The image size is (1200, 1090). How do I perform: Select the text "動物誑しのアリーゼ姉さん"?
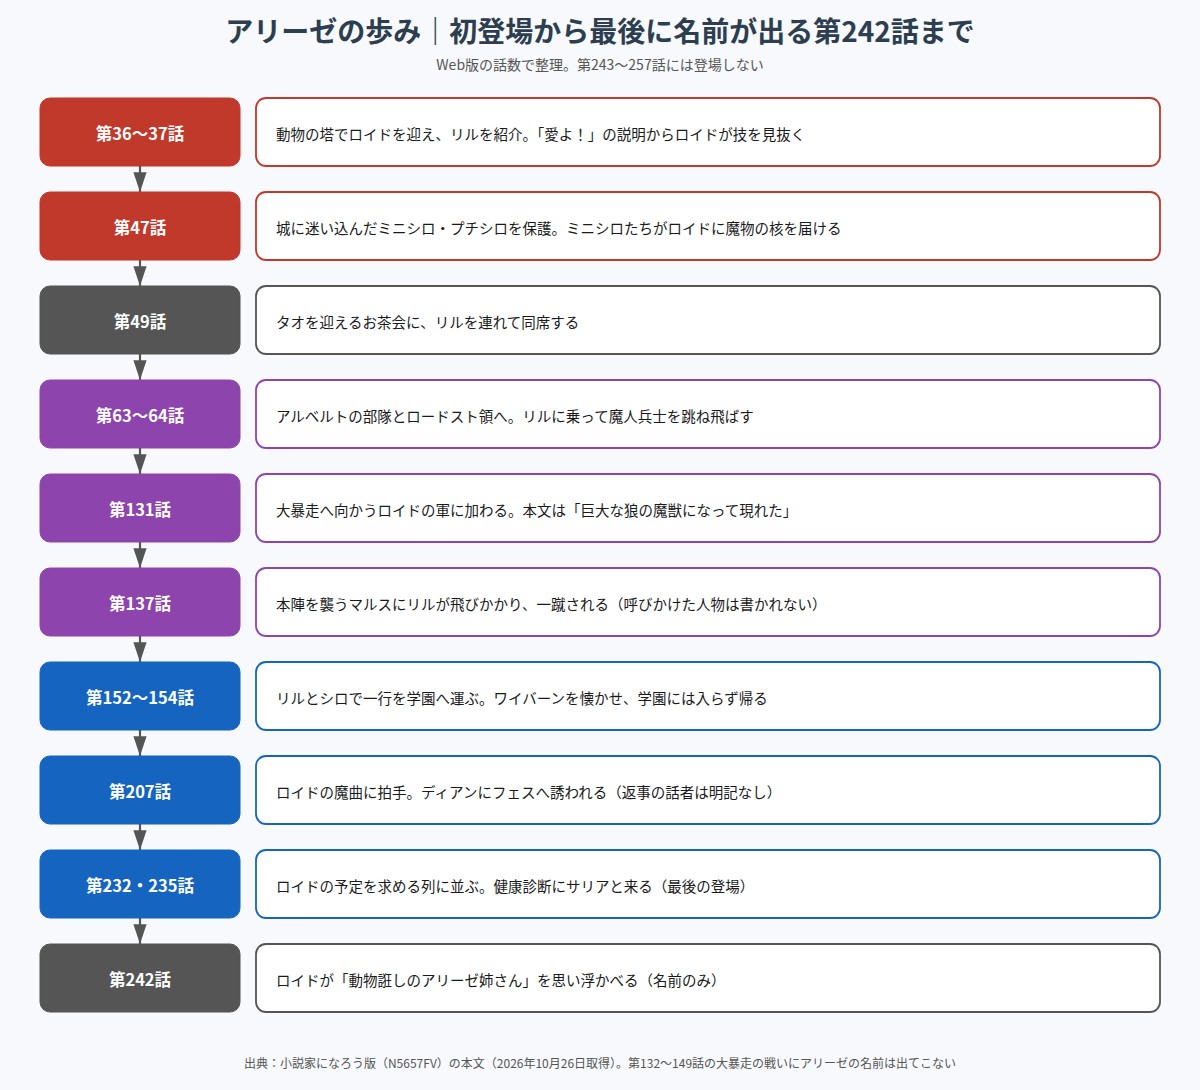435,980
